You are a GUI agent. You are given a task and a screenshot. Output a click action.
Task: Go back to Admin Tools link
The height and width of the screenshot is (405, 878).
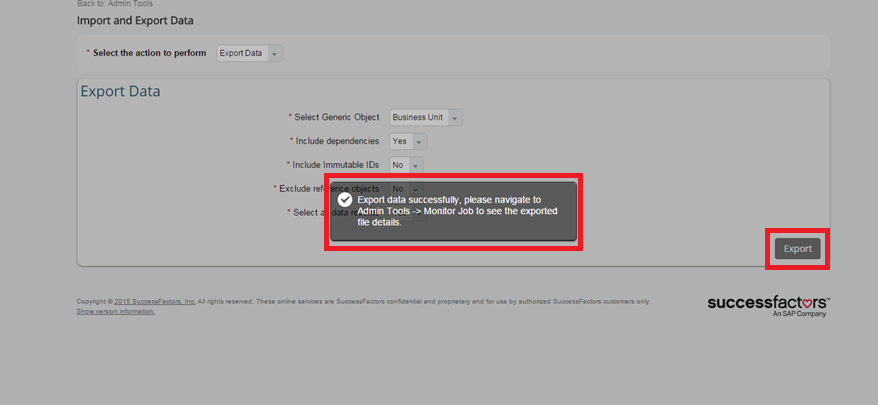[130, 4]
